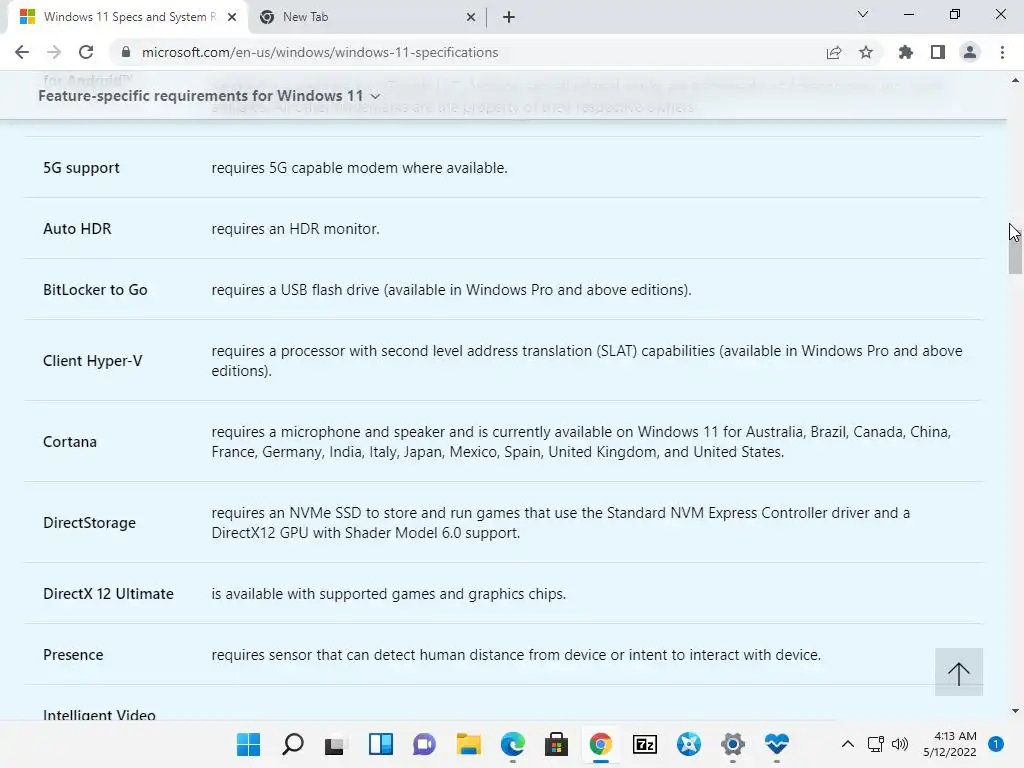1024x768 pixels.
Task: View site info via padlock icon
Action: point(126,52)
